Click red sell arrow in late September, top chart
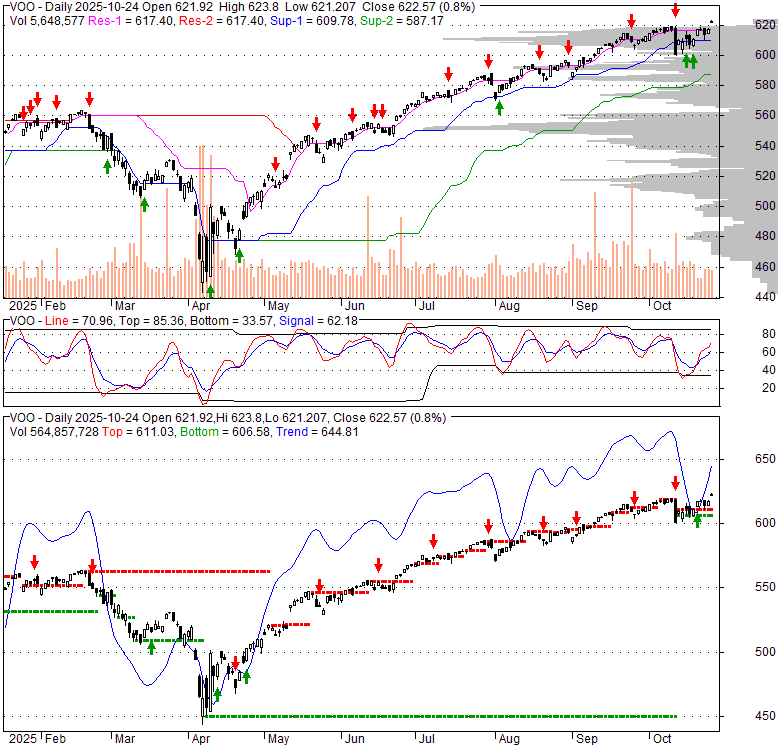 pos(631,21)
